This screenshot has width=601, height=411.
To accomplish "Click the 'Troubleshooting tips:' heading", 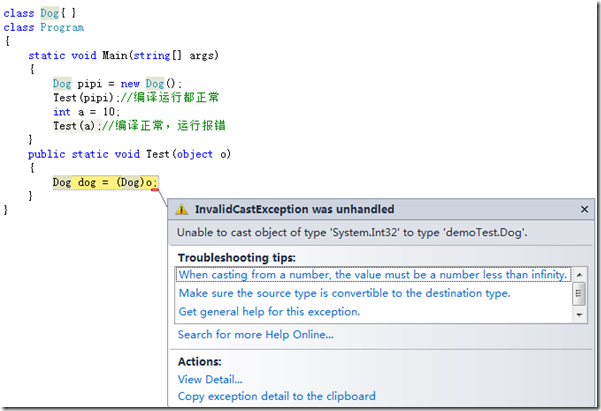I will click(x=237, y=258).
